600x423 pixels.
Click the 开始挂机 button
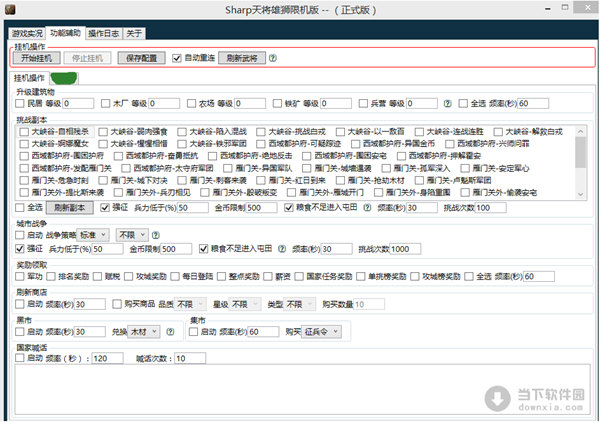[37, 58]
